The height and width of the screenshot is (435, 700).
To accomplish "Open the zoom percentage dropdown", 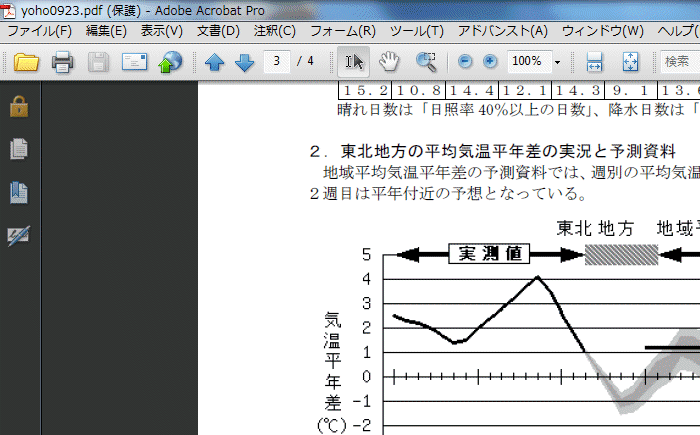I will pyautogui.click(x=557, y=63).
